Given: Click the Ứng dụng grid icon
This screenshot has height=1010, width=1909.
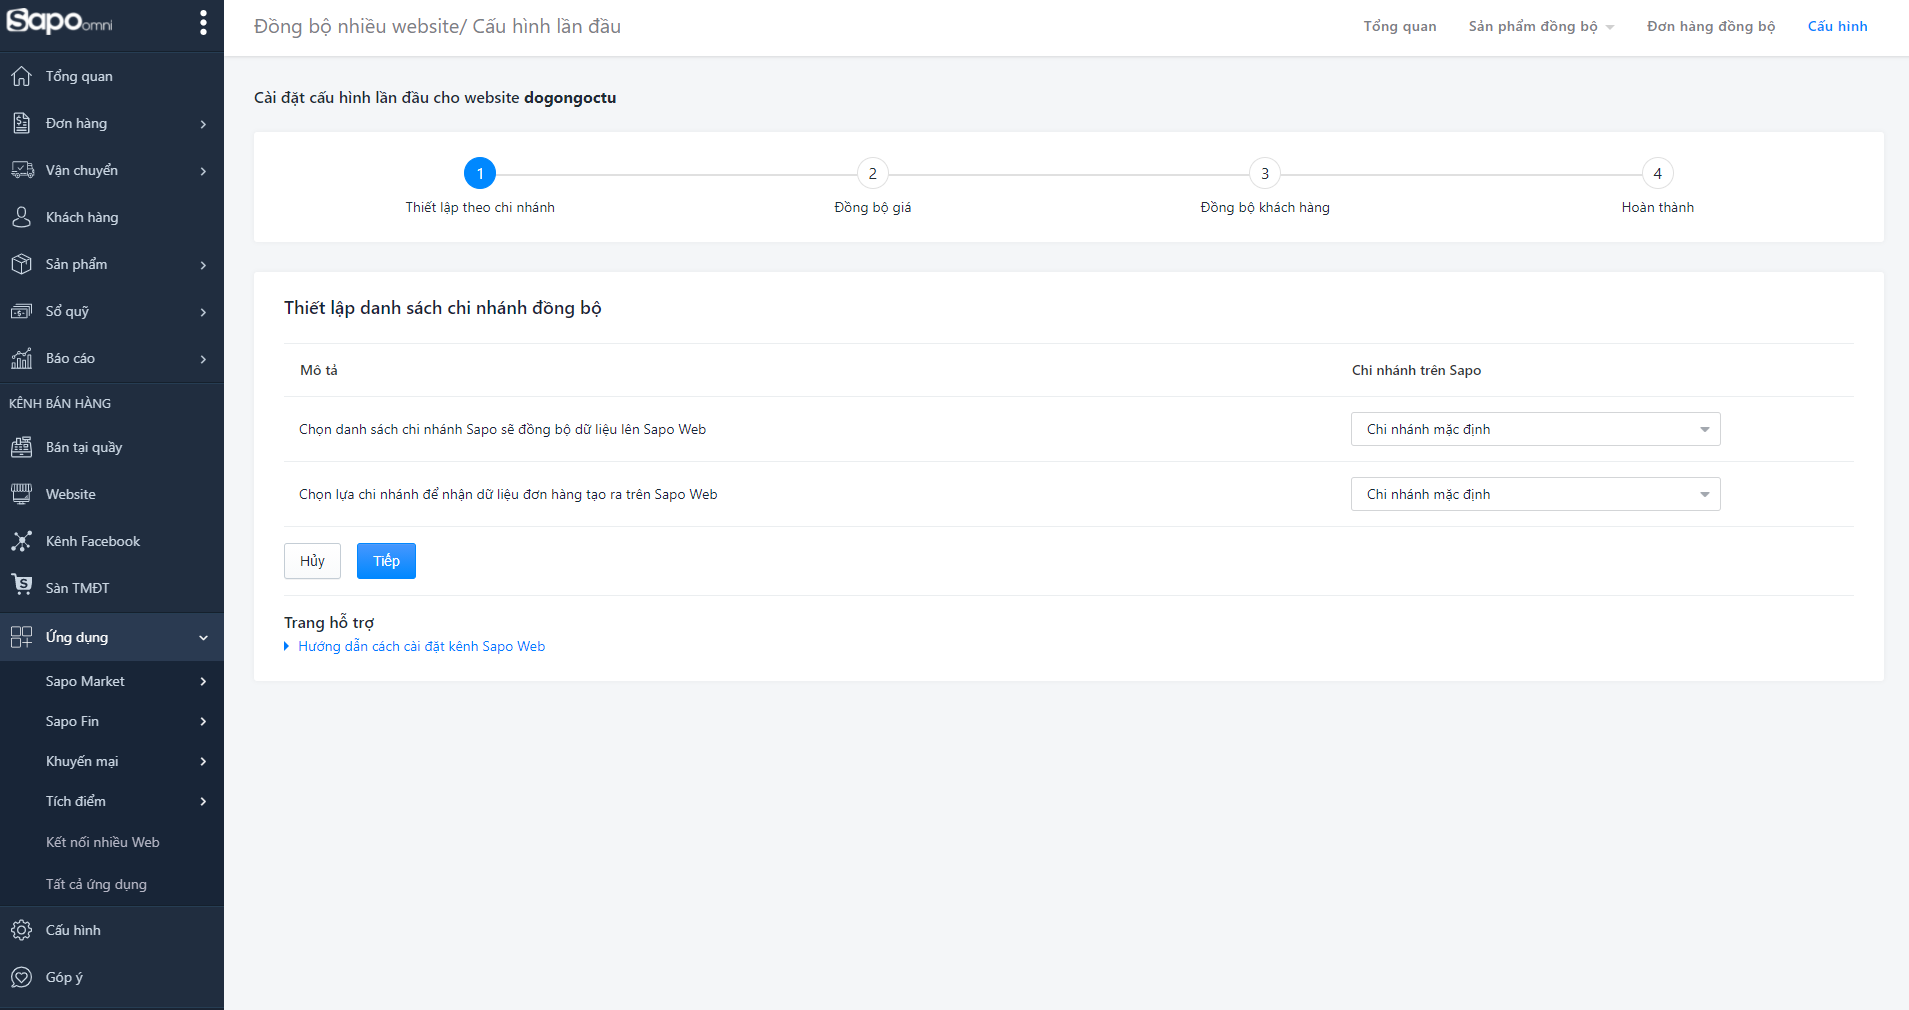Looking at the screenshot, I should pyautogui.click(x=21, y=637).
